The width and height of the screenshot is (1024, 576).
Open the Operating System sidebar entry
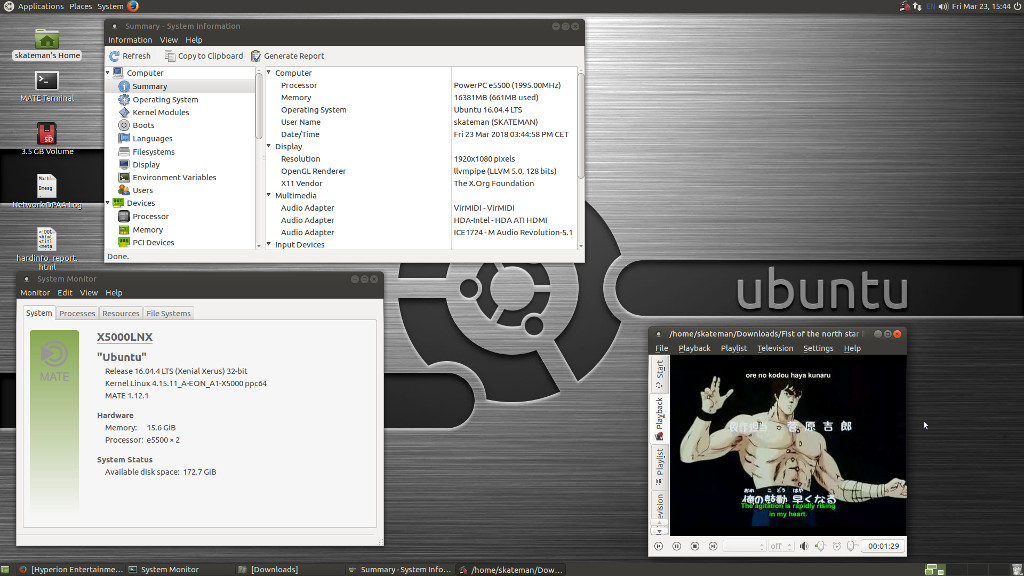pyautogui.click(x=165, y=99)
